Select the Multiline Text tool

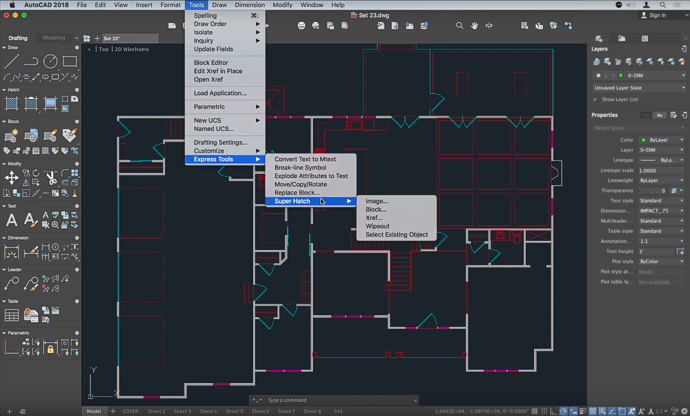click(x=11, y=220)
